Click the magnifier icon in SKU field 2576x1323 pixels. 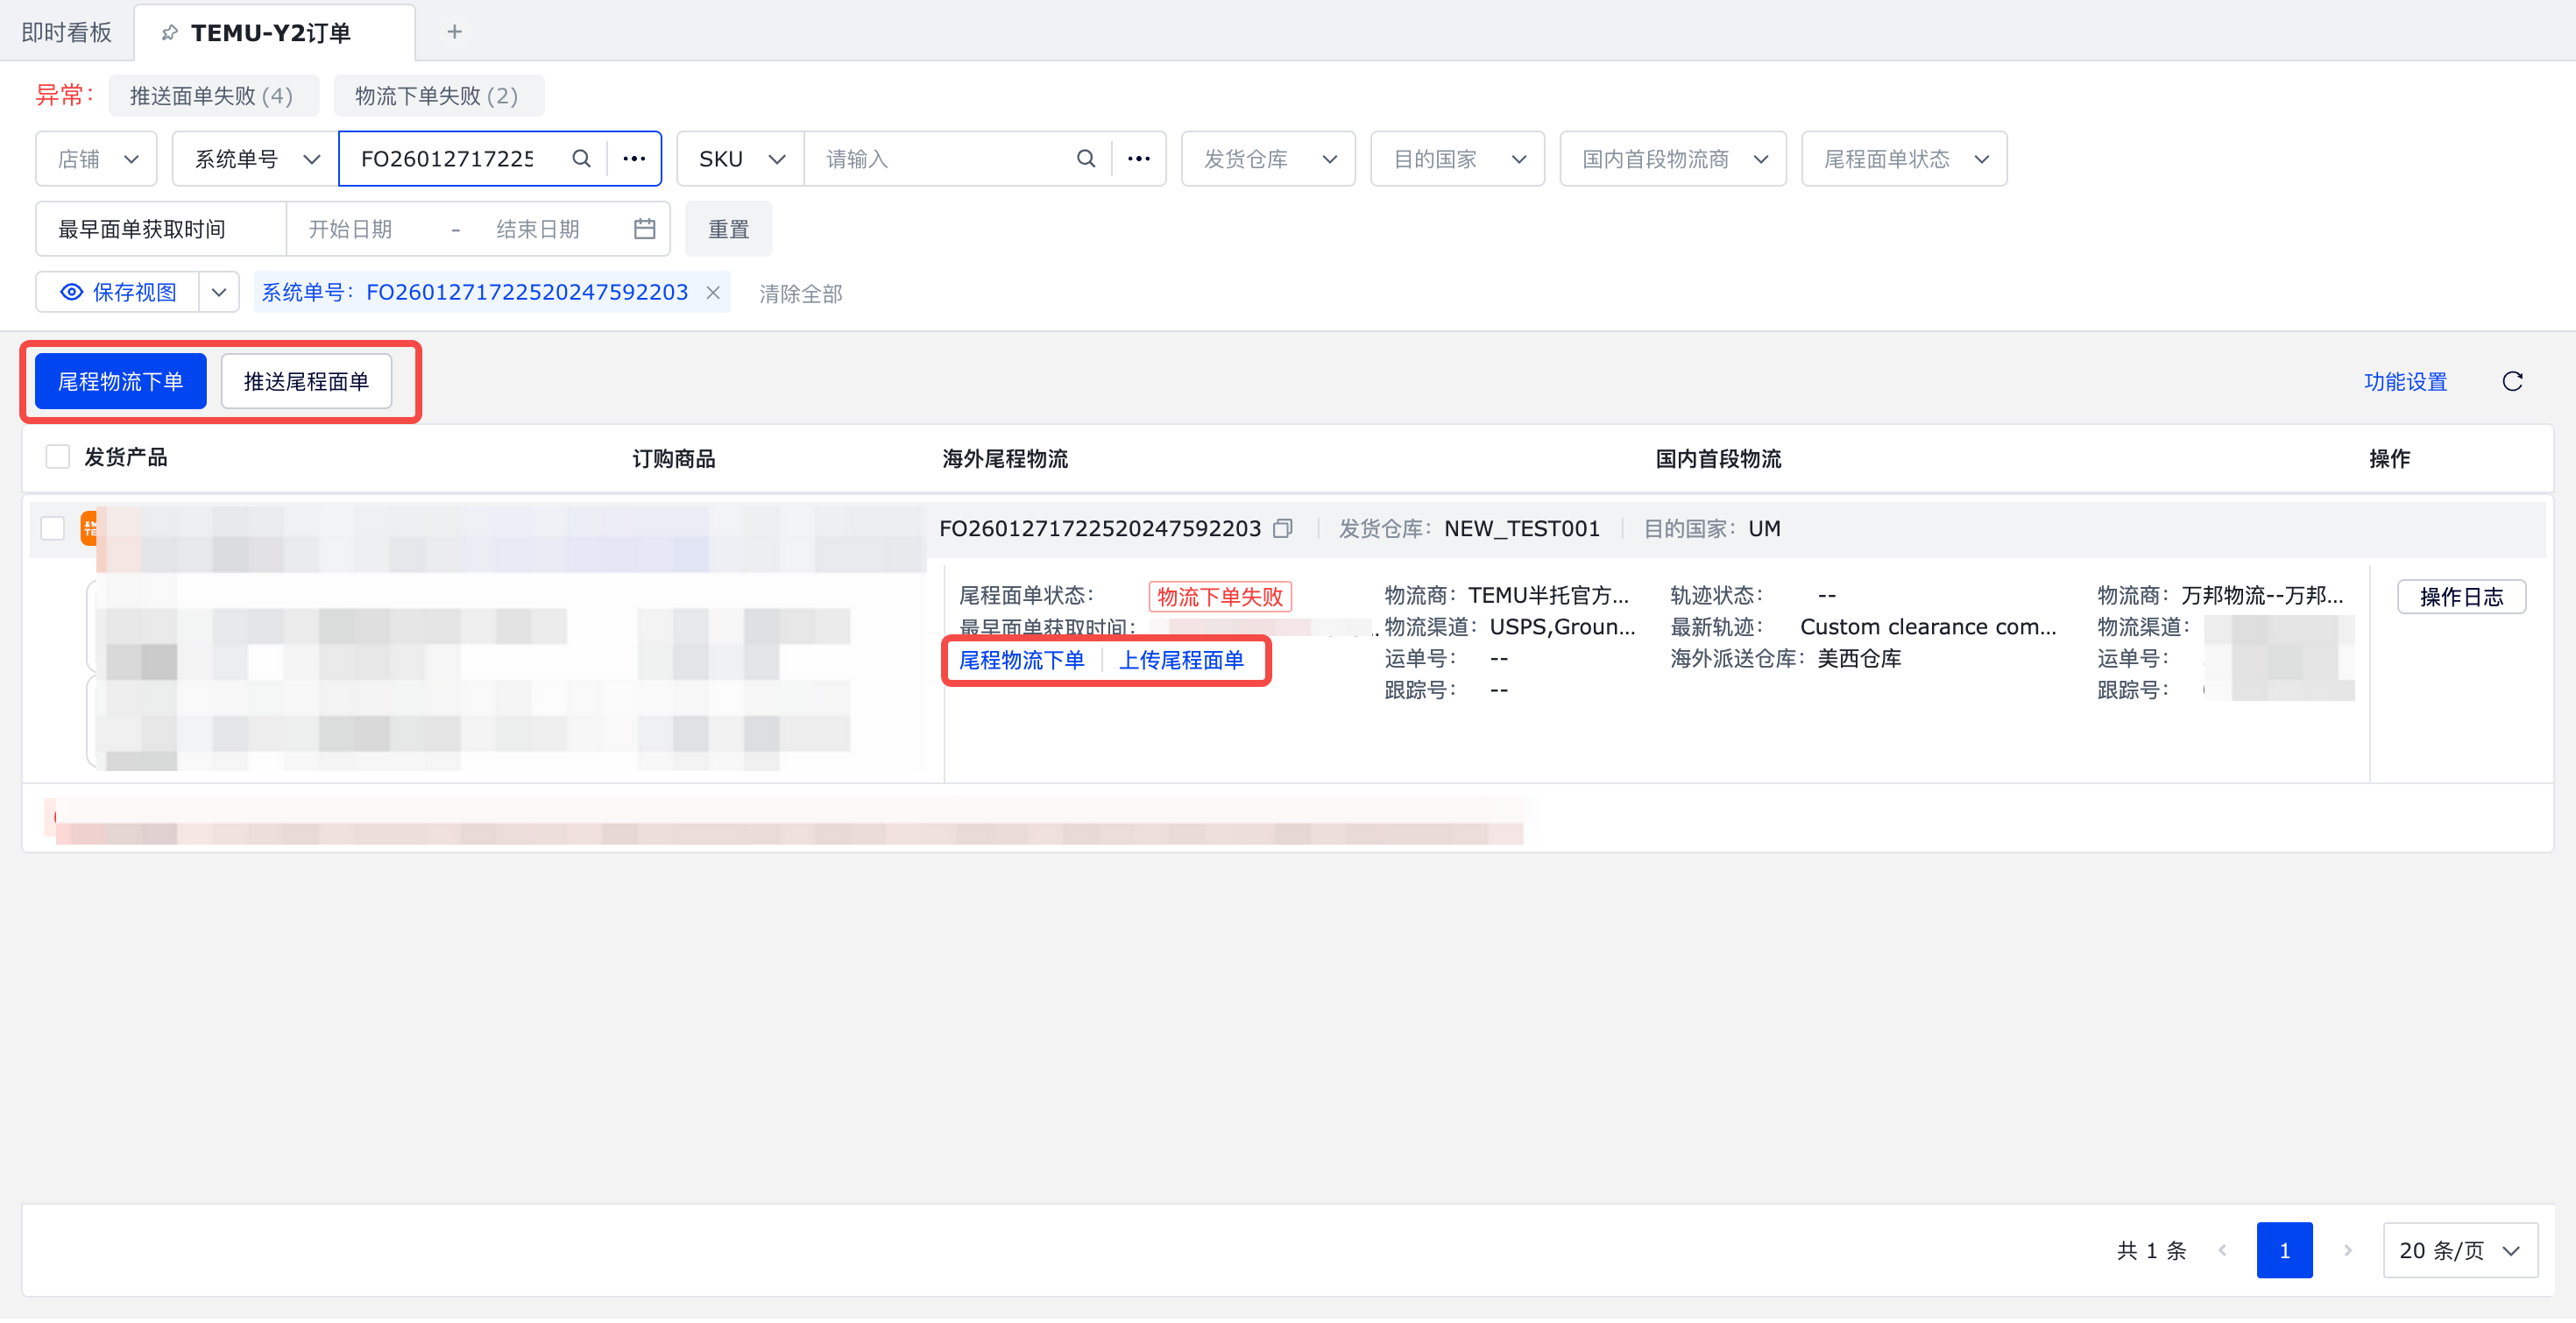[x=1085, y=159]
